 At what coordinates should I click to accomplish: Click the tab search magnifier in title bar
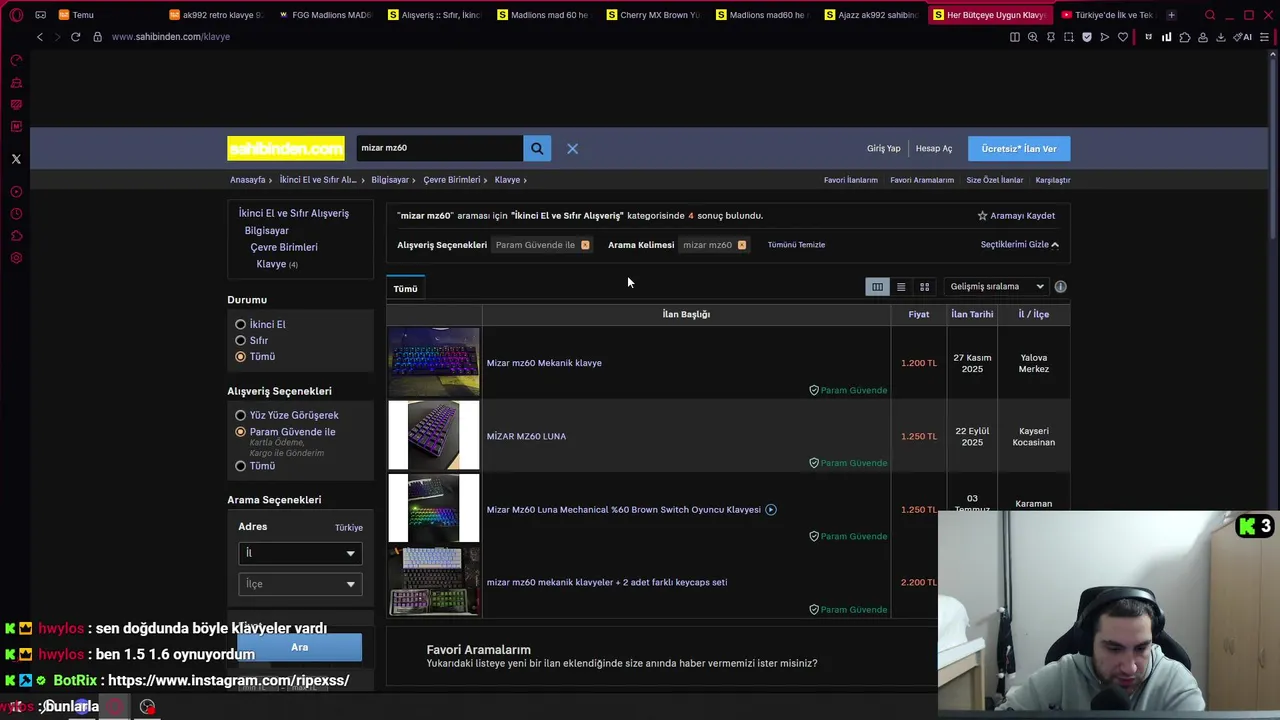coord(1210,15)
